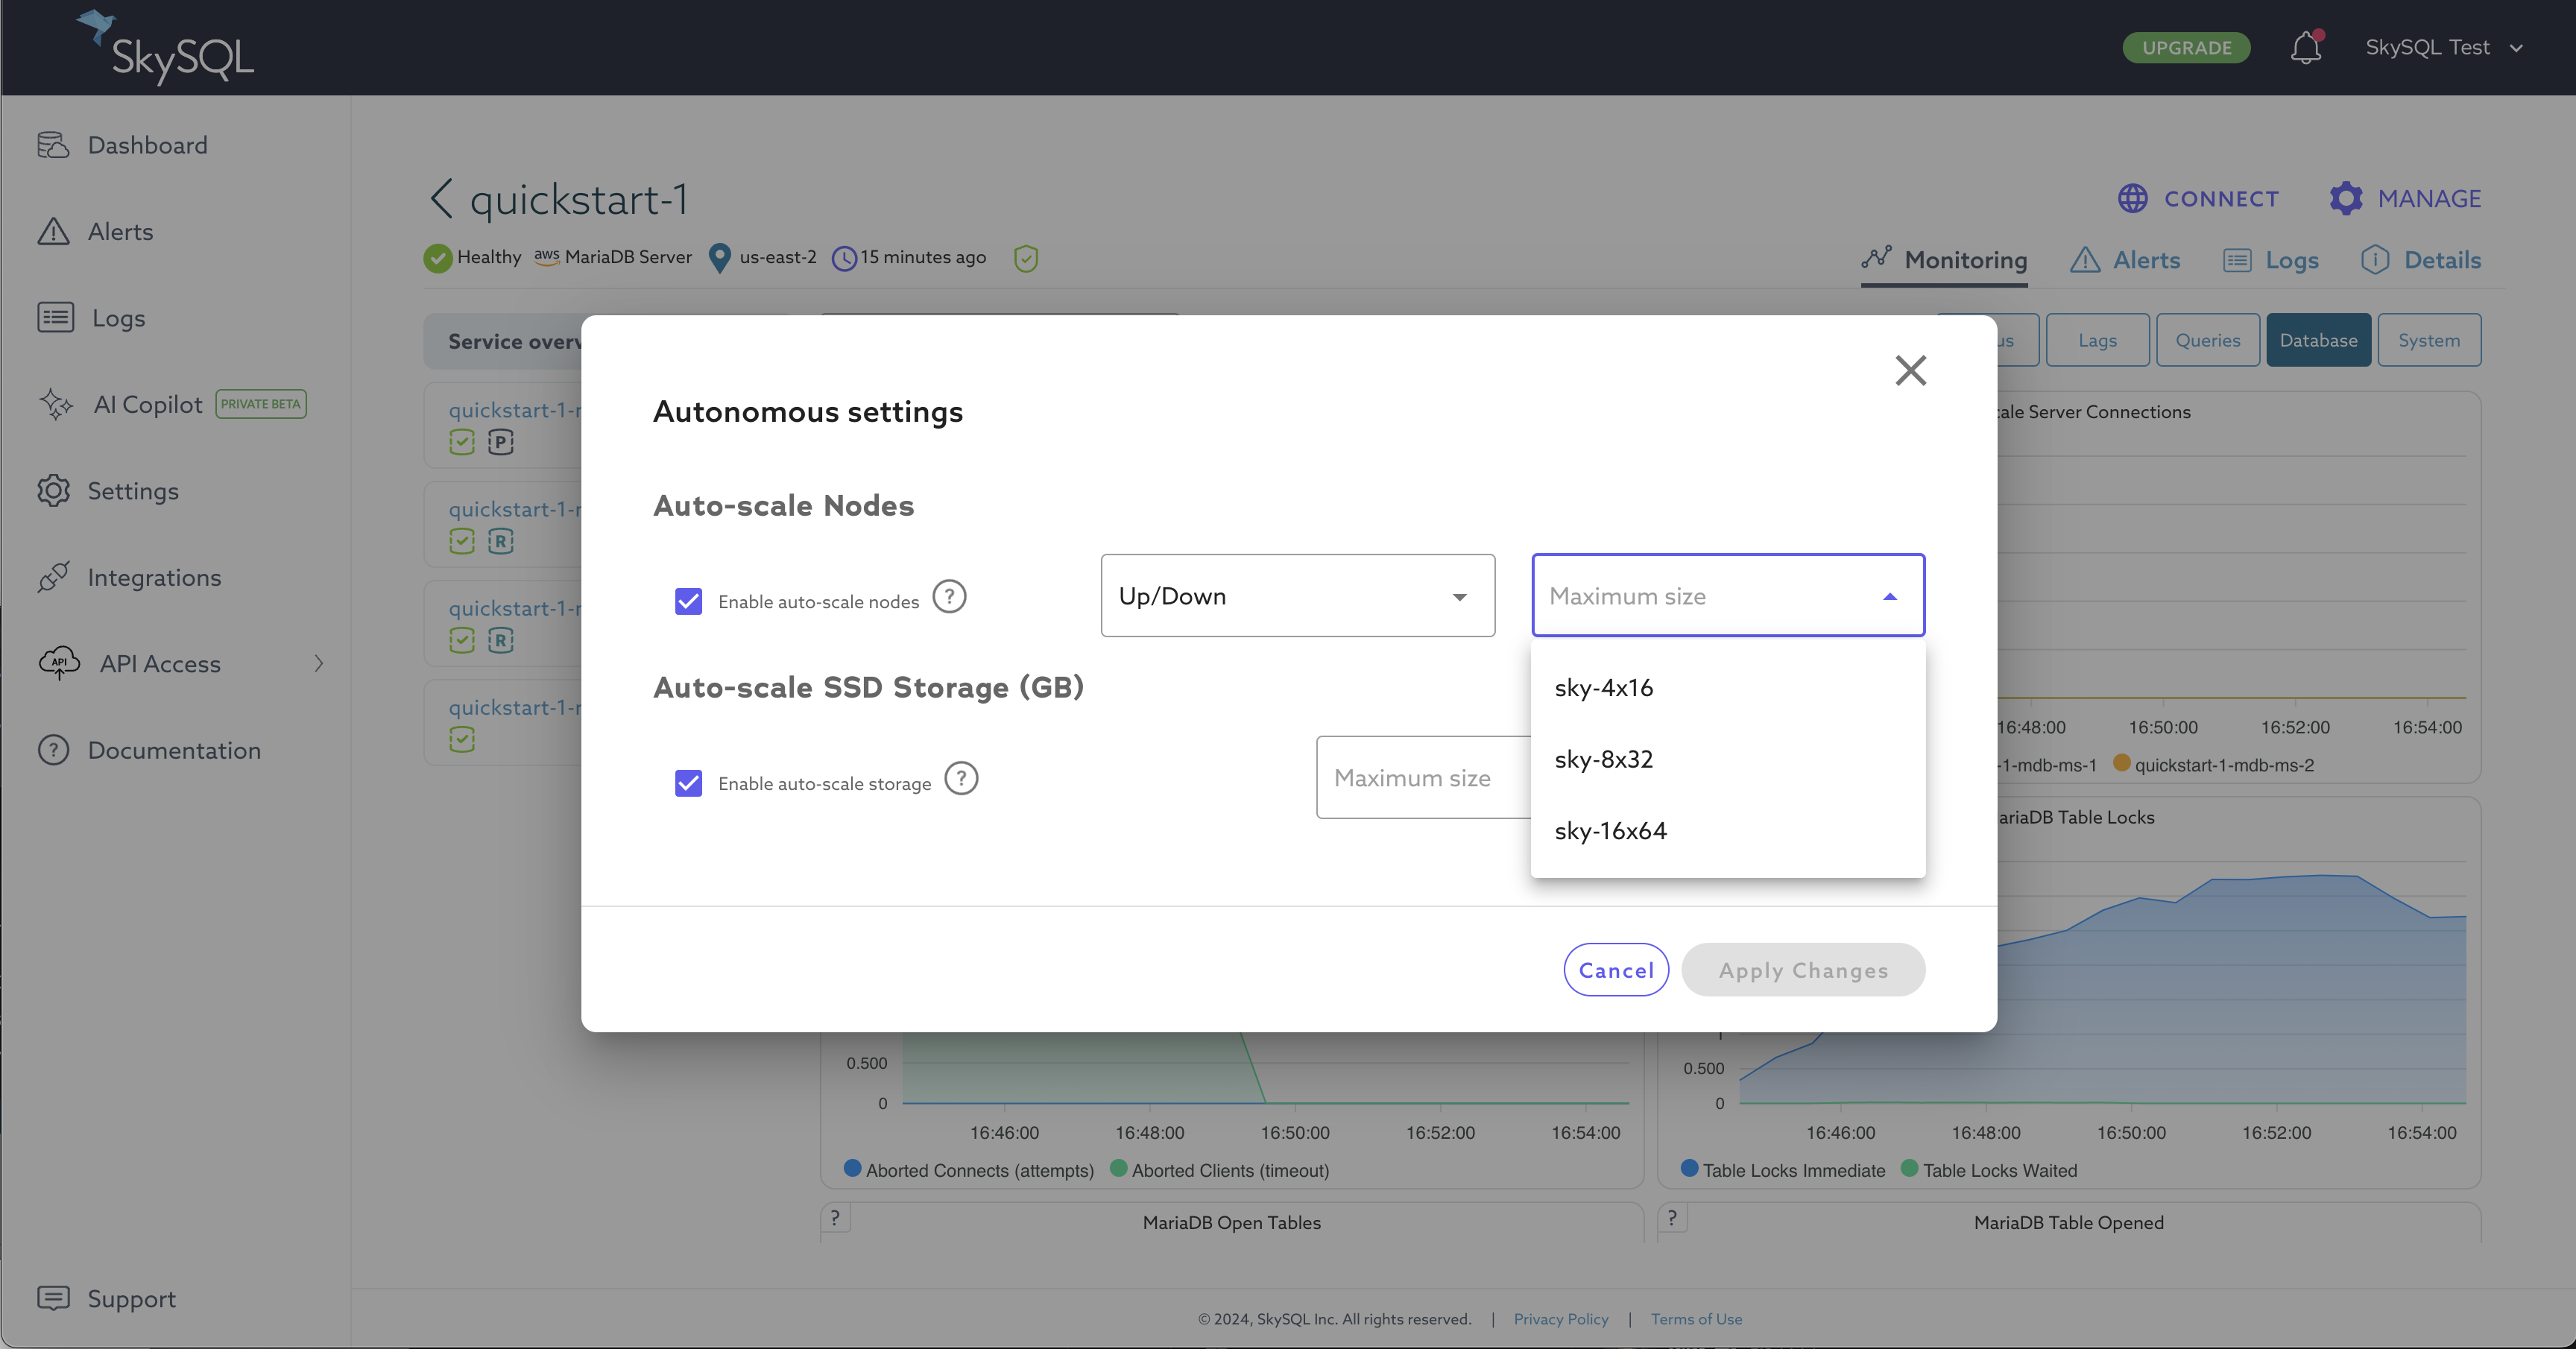Click the Cancel button

(1615, 970)
